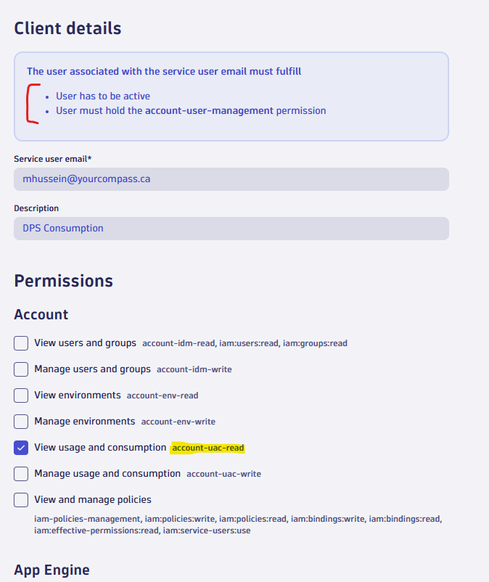Click the Description input field
Viewport: 489px width, 582px height.
pyautogui.click(x=231, y=228)
